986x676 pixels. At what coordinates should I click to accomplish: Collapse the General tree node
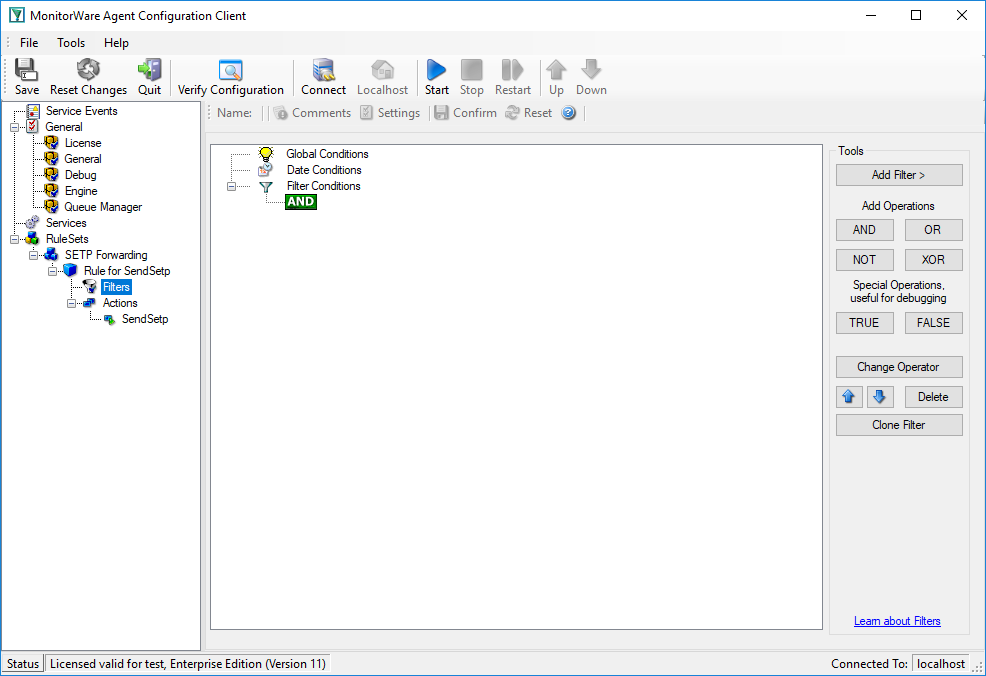point(14,127)
